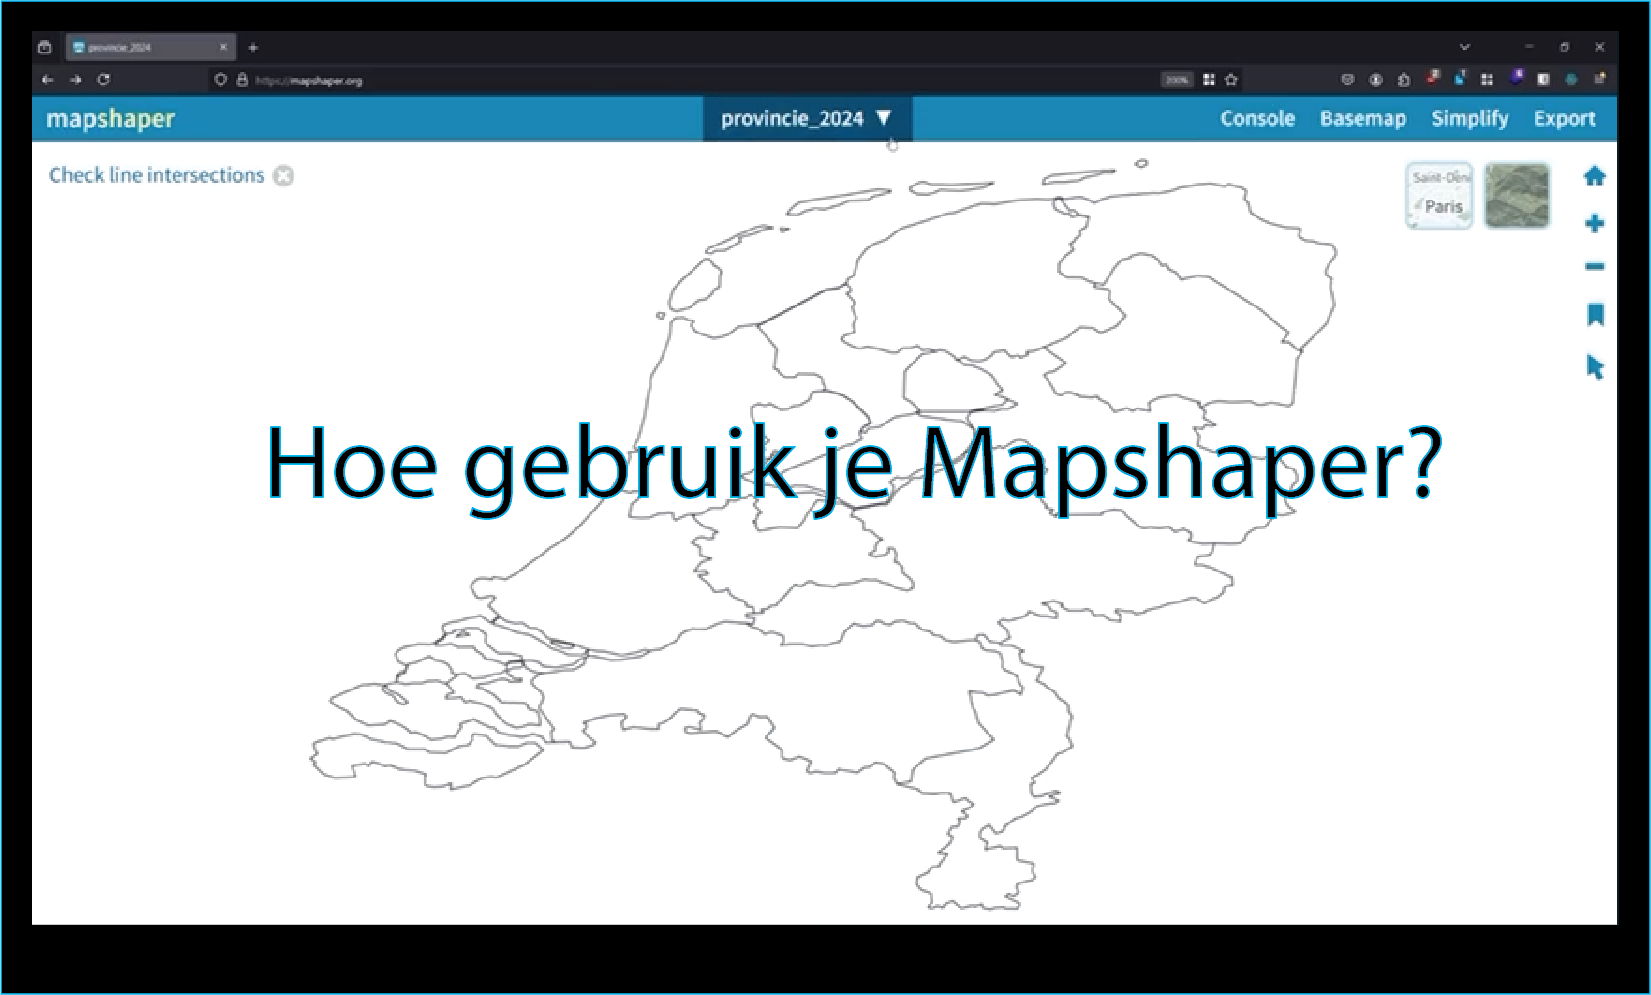Viewport: 1651px width, 995px height.
Task: Click the padlock site security icon
Action: coord(242,79)
